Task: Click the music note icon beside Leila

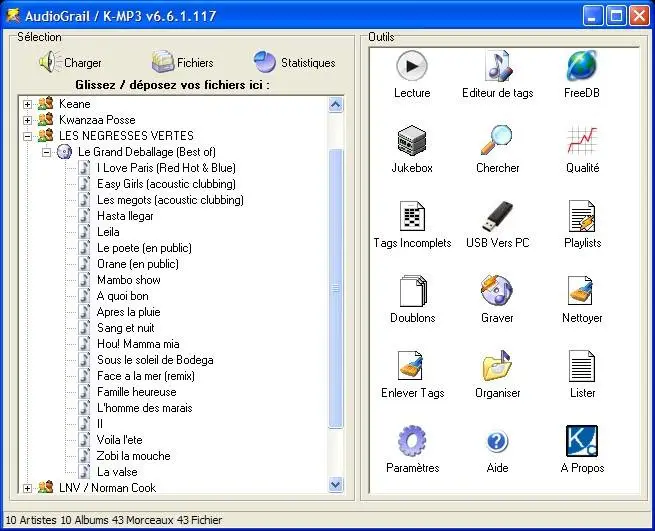Action: point(84,231)
